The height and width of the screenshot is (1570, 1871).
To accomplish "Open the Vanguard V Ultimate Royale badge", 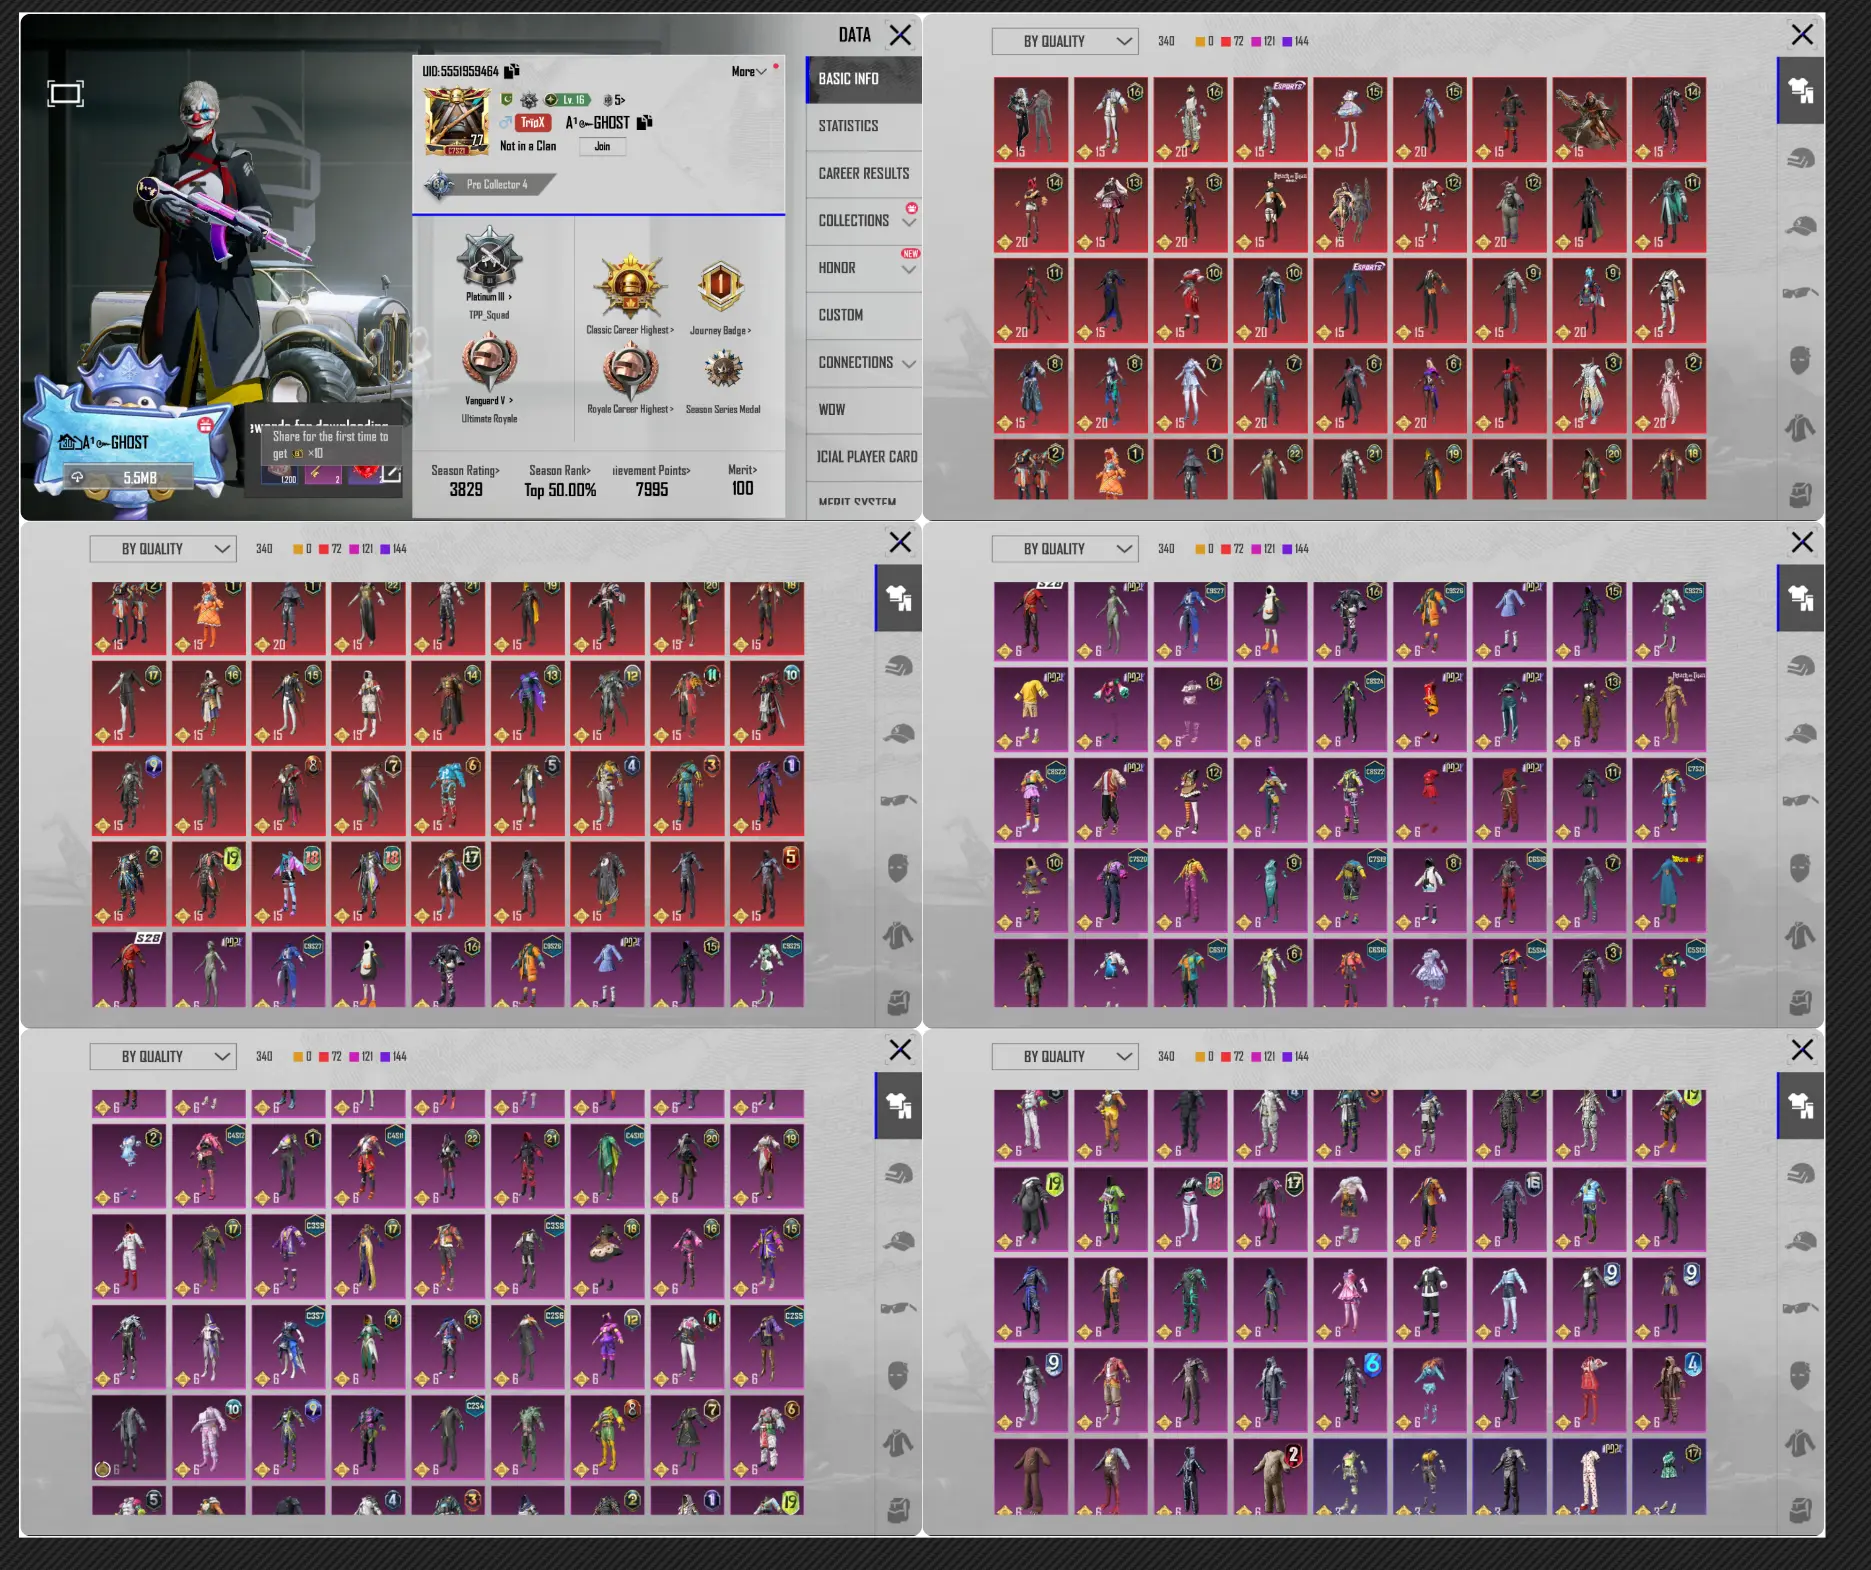I will click(488, 364).
